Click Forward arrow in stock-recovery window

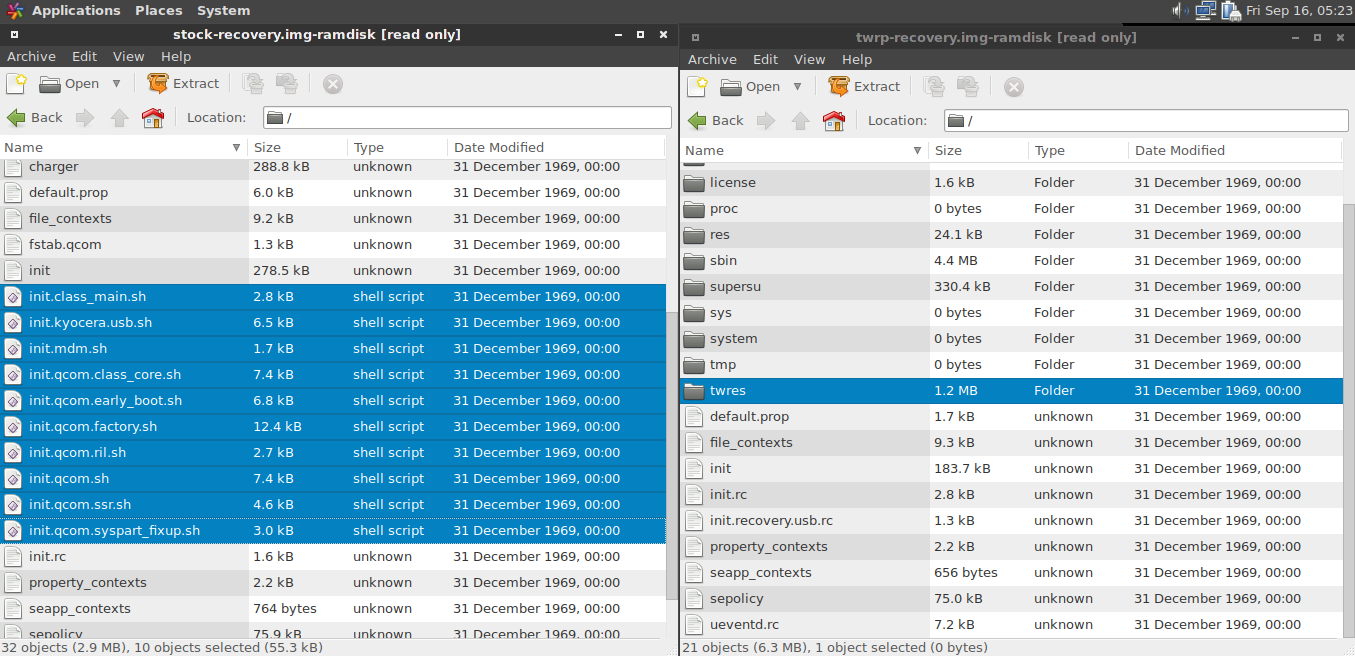pyautogui.click(x=85, y=118)
